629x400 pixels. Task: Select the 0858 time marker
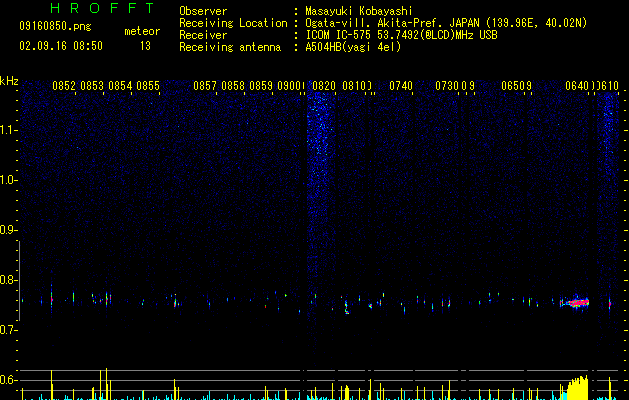233,86
